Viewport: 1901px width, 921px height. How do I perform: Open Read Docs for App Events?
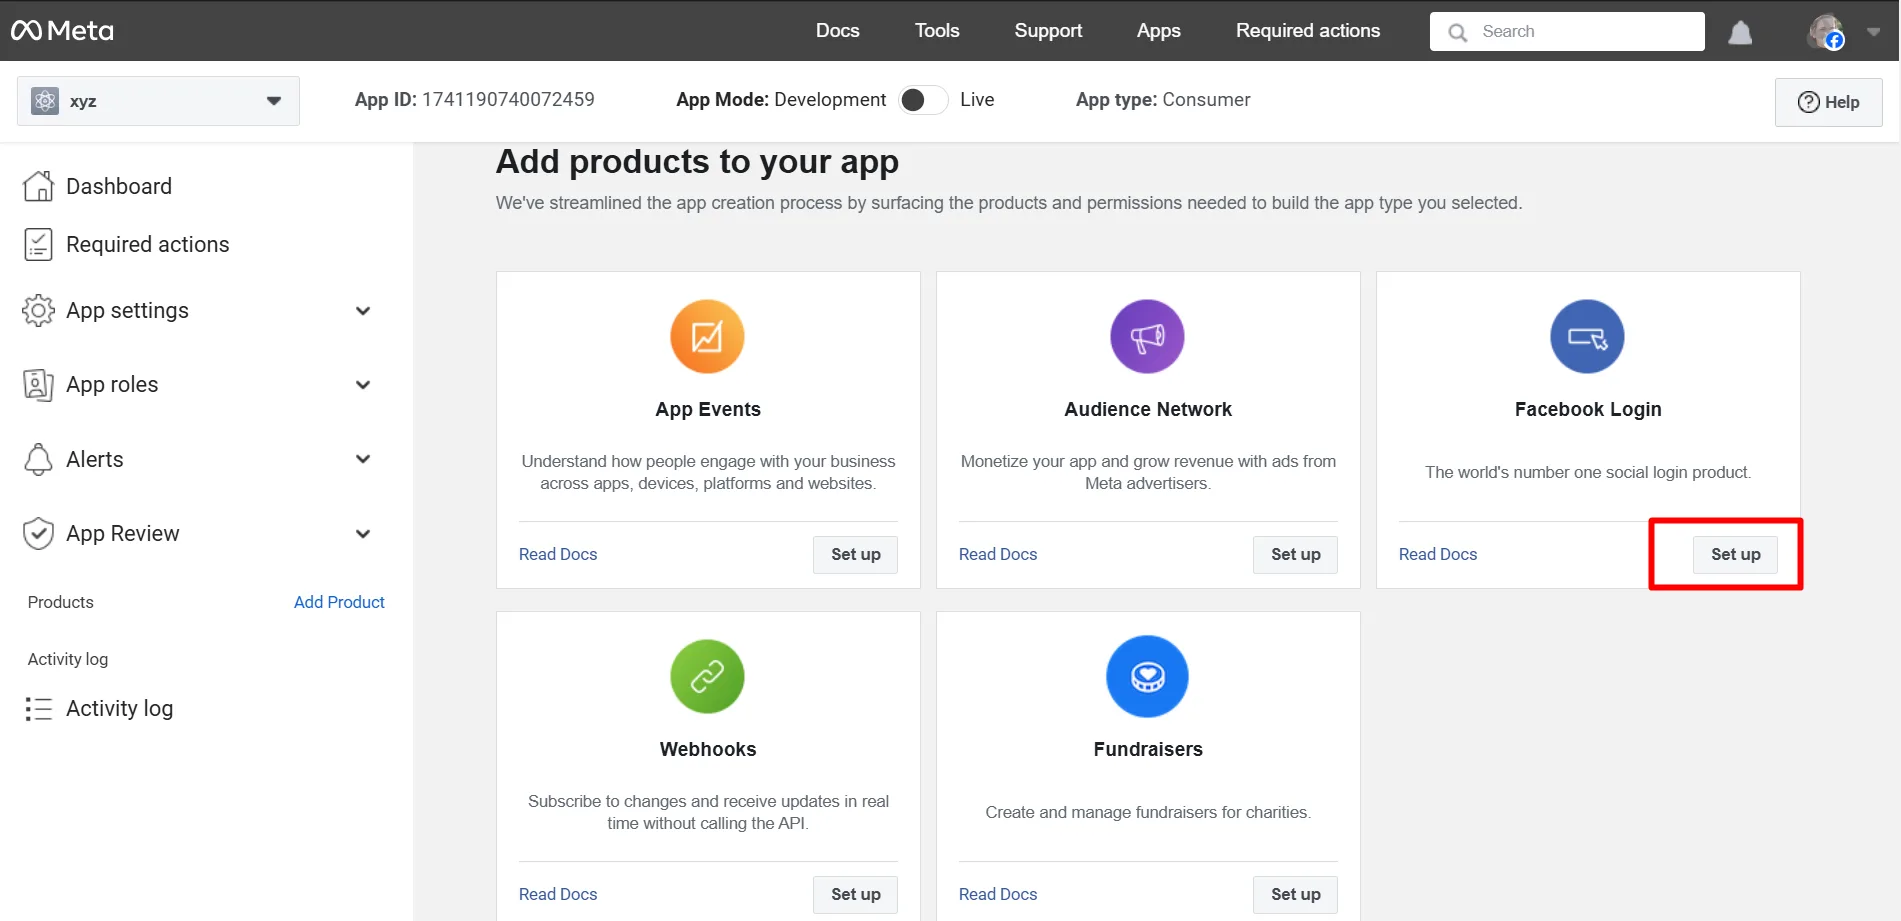point(558,554)
